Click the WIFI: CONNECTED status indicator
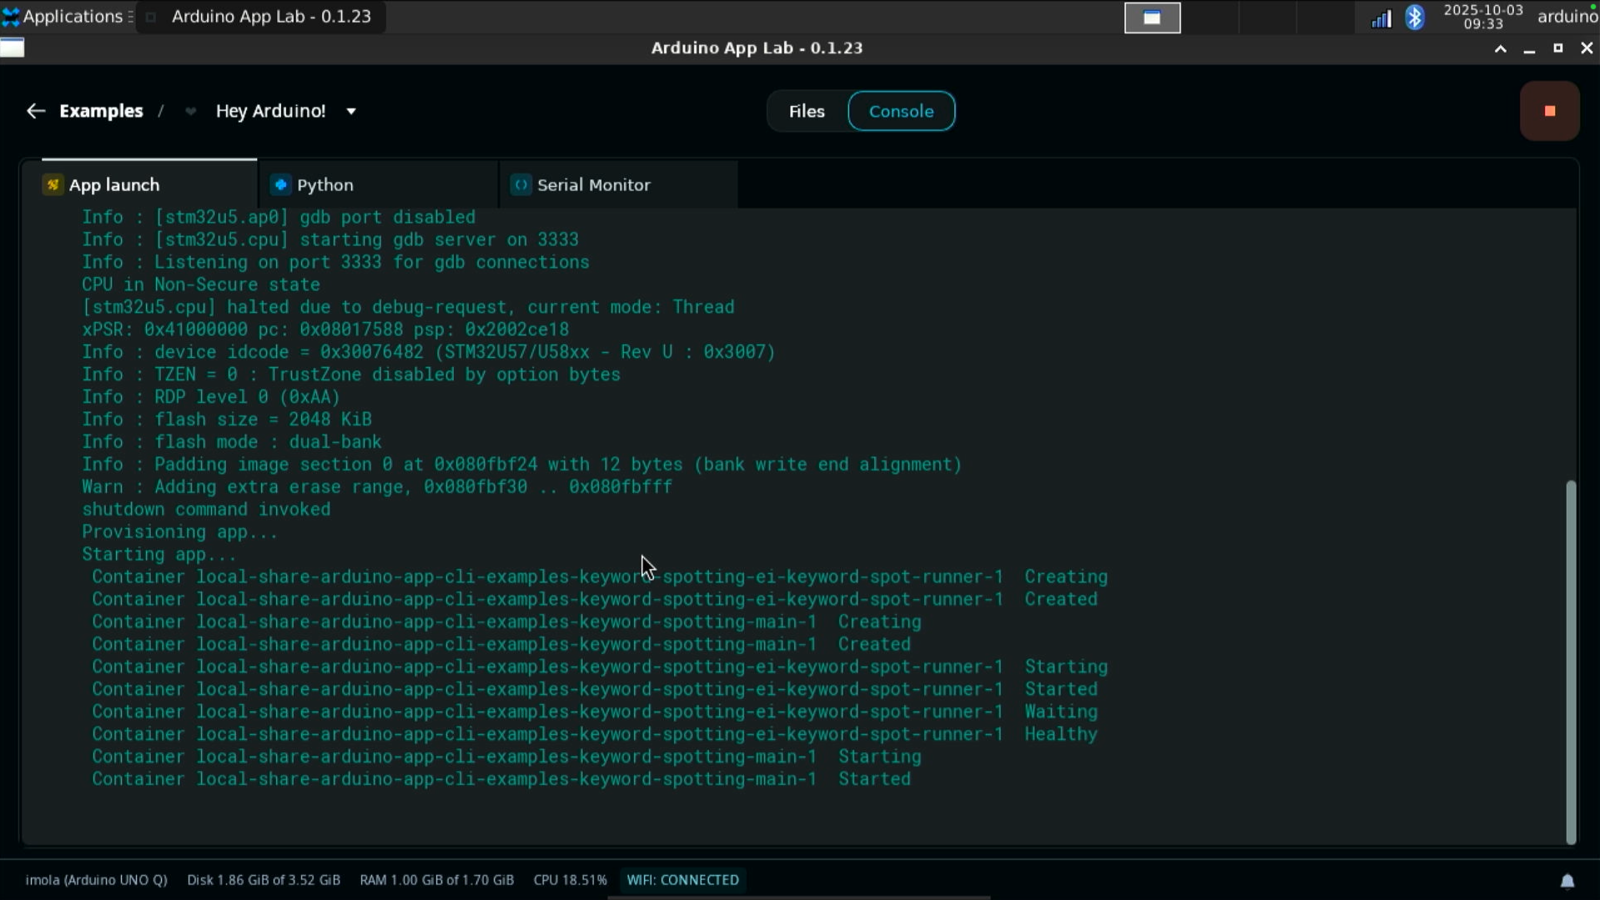This screenshot has height=900, width=1600. 683,880
